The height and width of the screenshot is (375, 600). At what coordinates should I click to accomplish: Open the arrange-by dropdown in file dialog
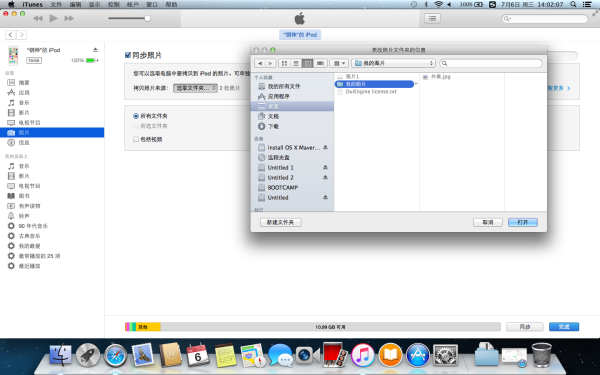point(339,63)
